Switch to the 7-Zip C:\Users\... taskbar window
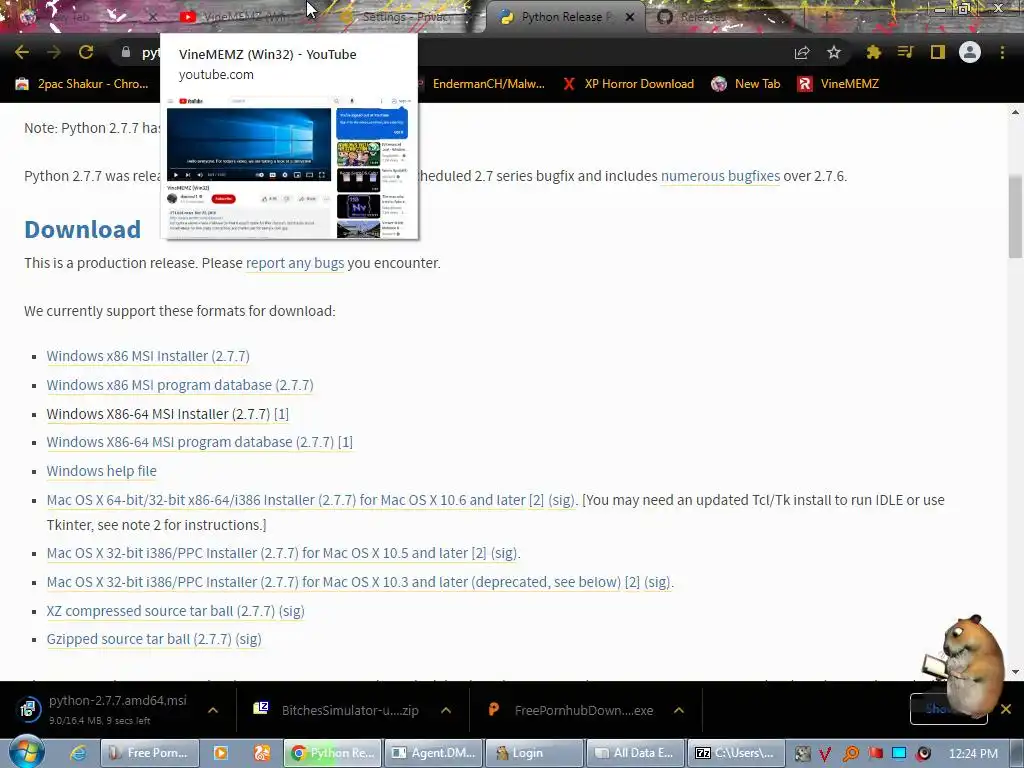1024x768 pixels. point(737,753)
